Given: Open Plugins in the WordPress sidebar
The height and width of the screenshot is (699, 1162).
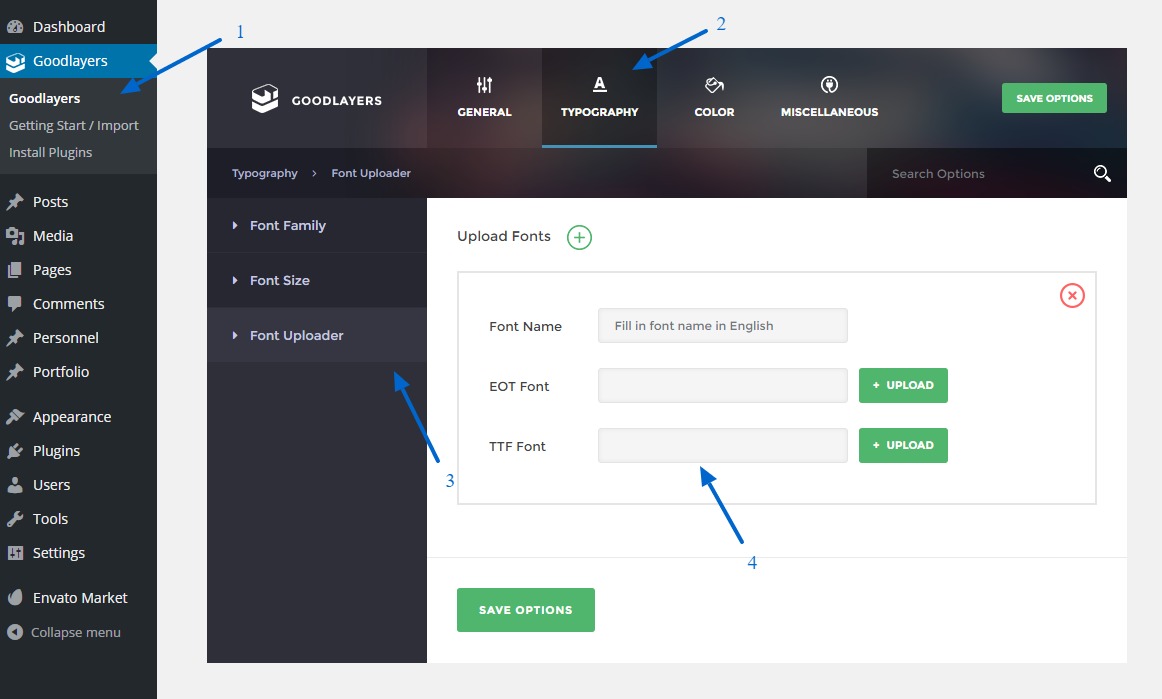Looking at the screenshot, I should click(56, 451).
